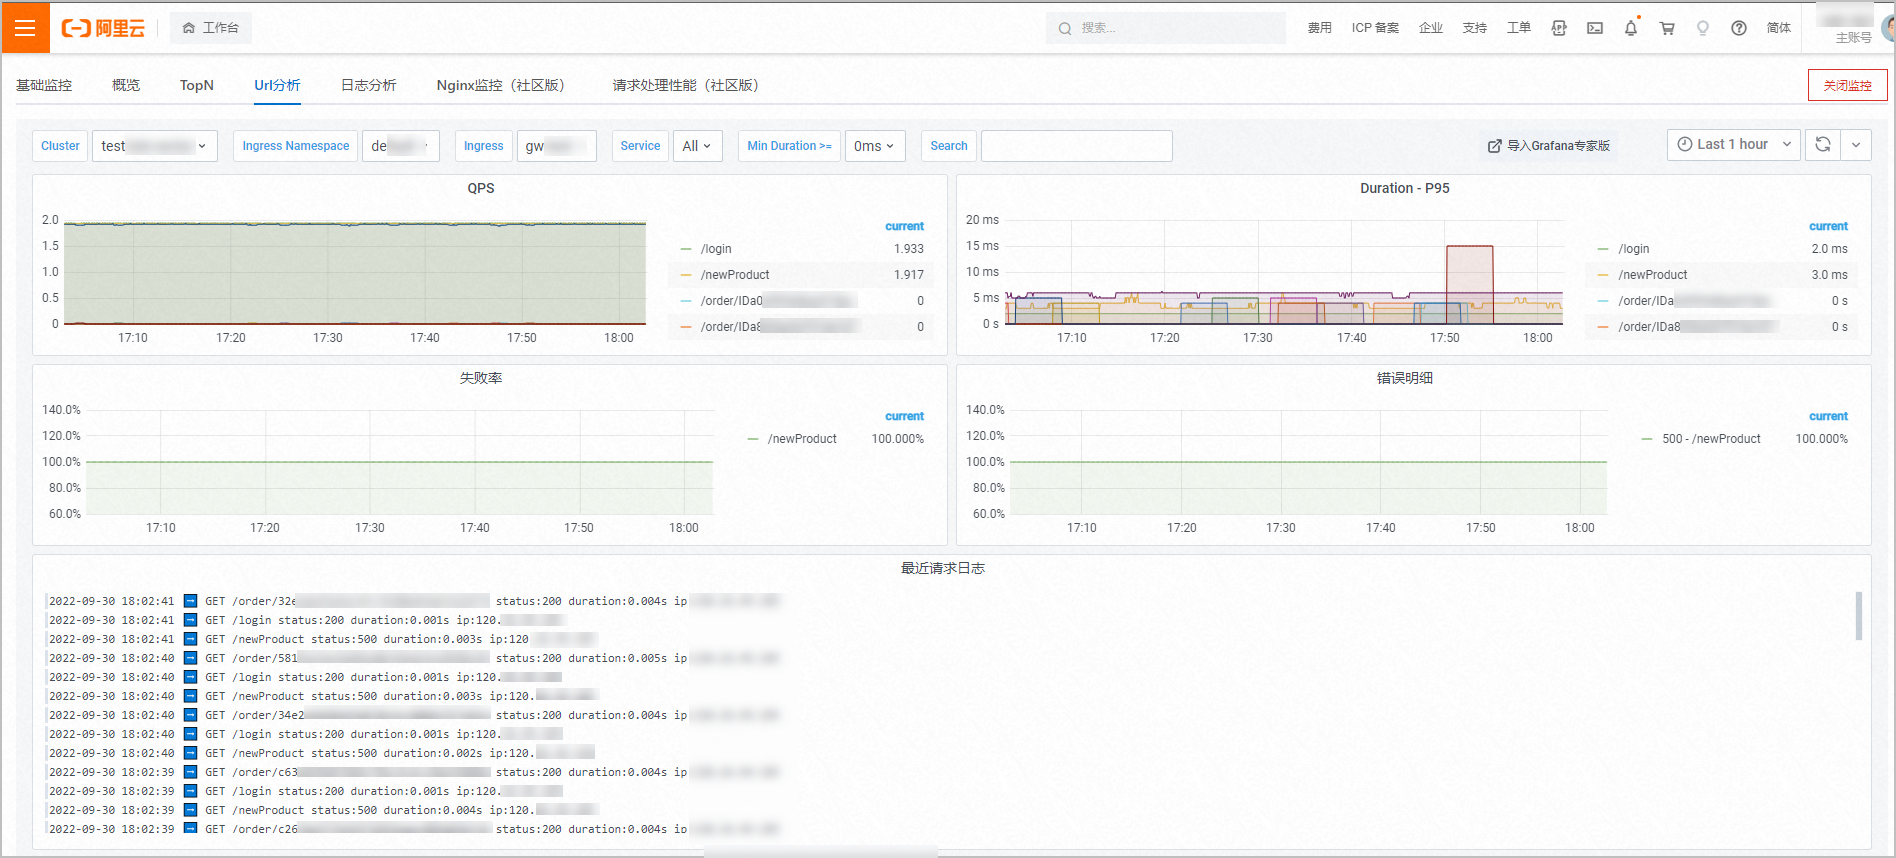The height and width of the screenshot is (858, 1896).
Task: Expand the refresh interval dropdown arrow
Action: pos(1856,144)
